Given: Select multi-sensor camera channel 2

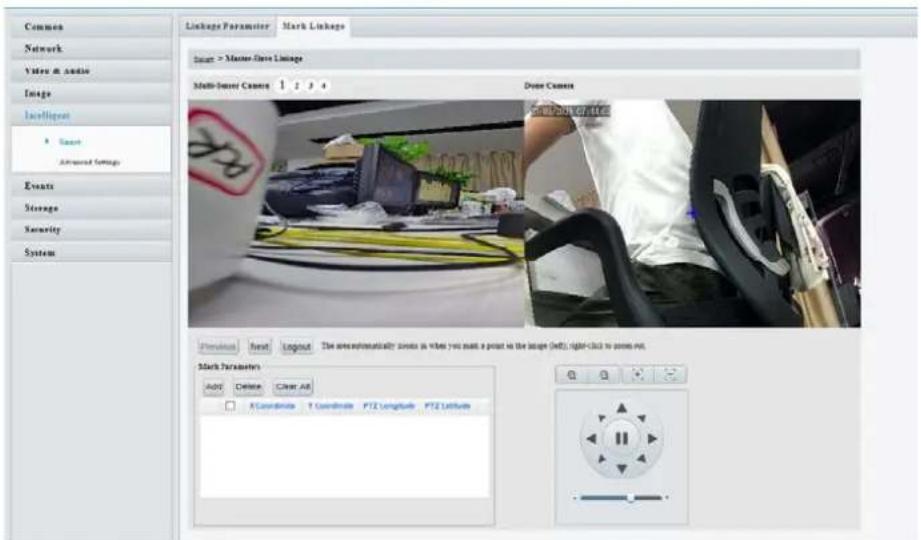Looking at the screenshot, I should click(x=297, y=86).
